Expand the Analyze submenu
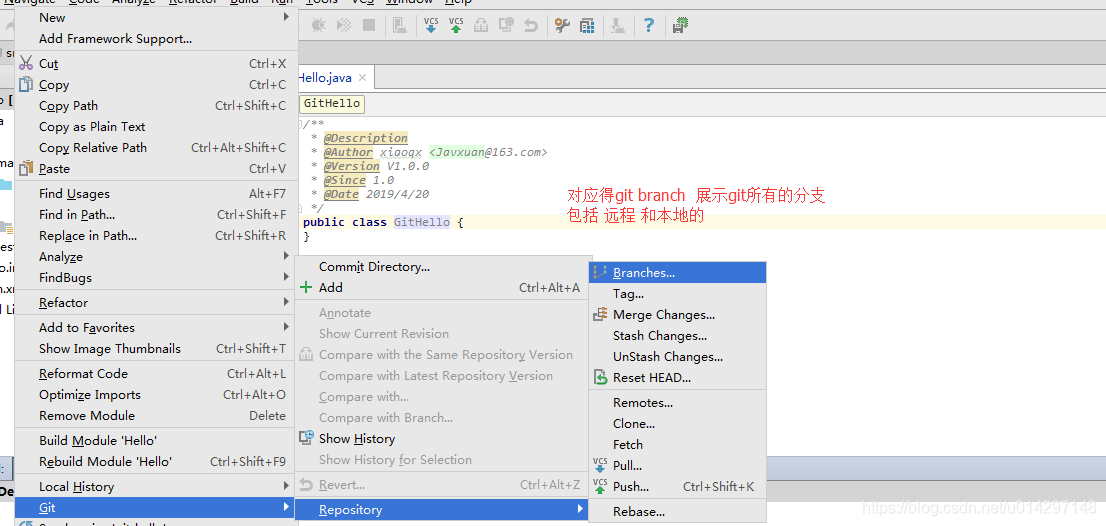The height and width of the screenshot is (526, 1106). click(x=286, y=255)
